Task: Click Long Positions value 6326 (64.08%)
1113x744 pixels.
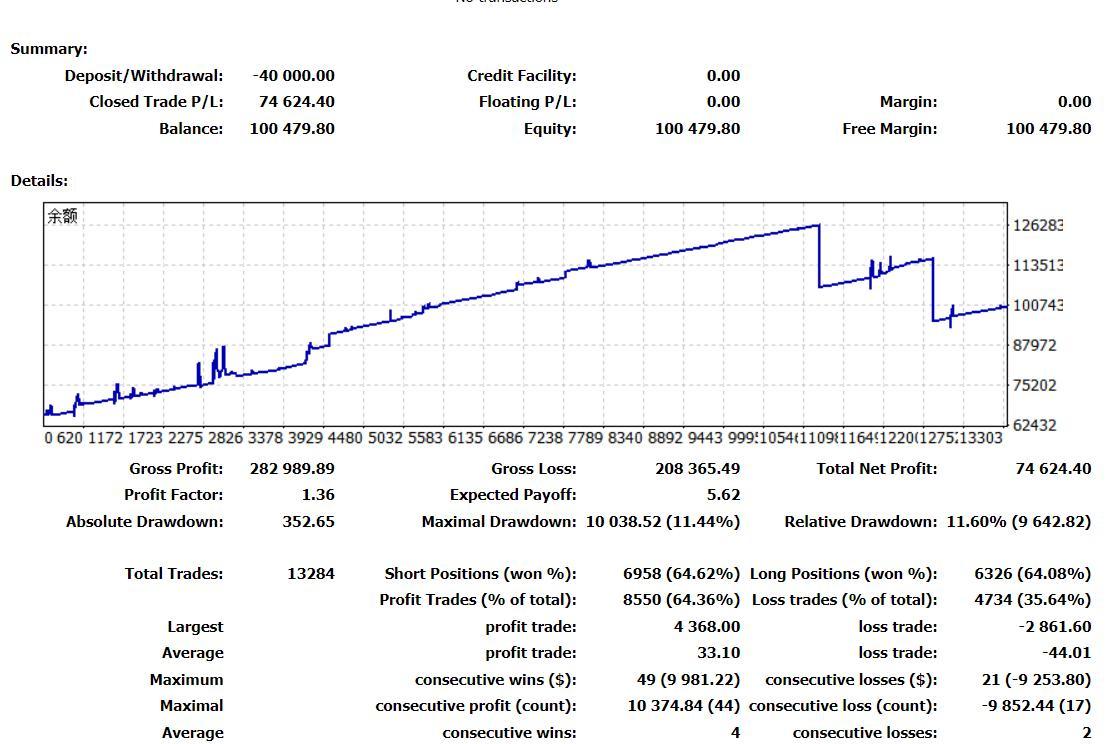Action: coord(1033,574)
